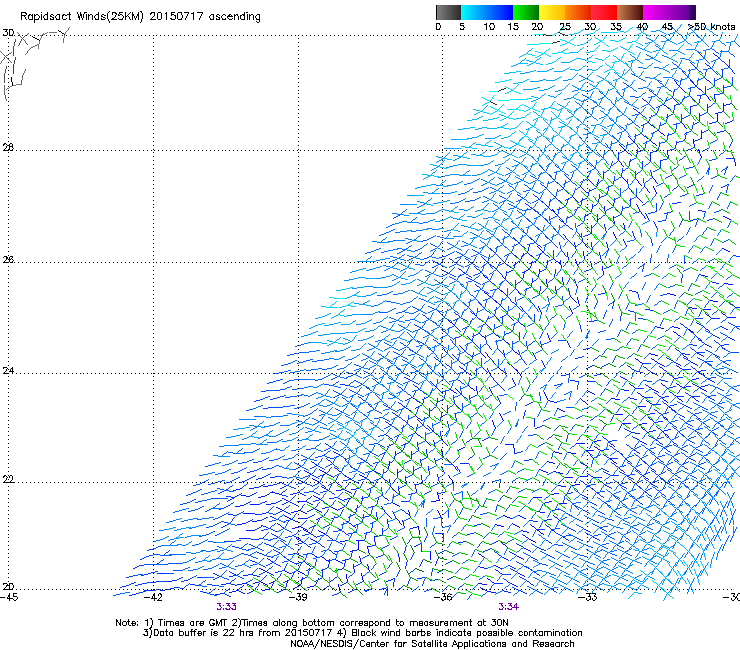This screenshot has height=650, width=740.
Task: Click the red 30-35 knots color swatch
Action: (x=604, y=12)
